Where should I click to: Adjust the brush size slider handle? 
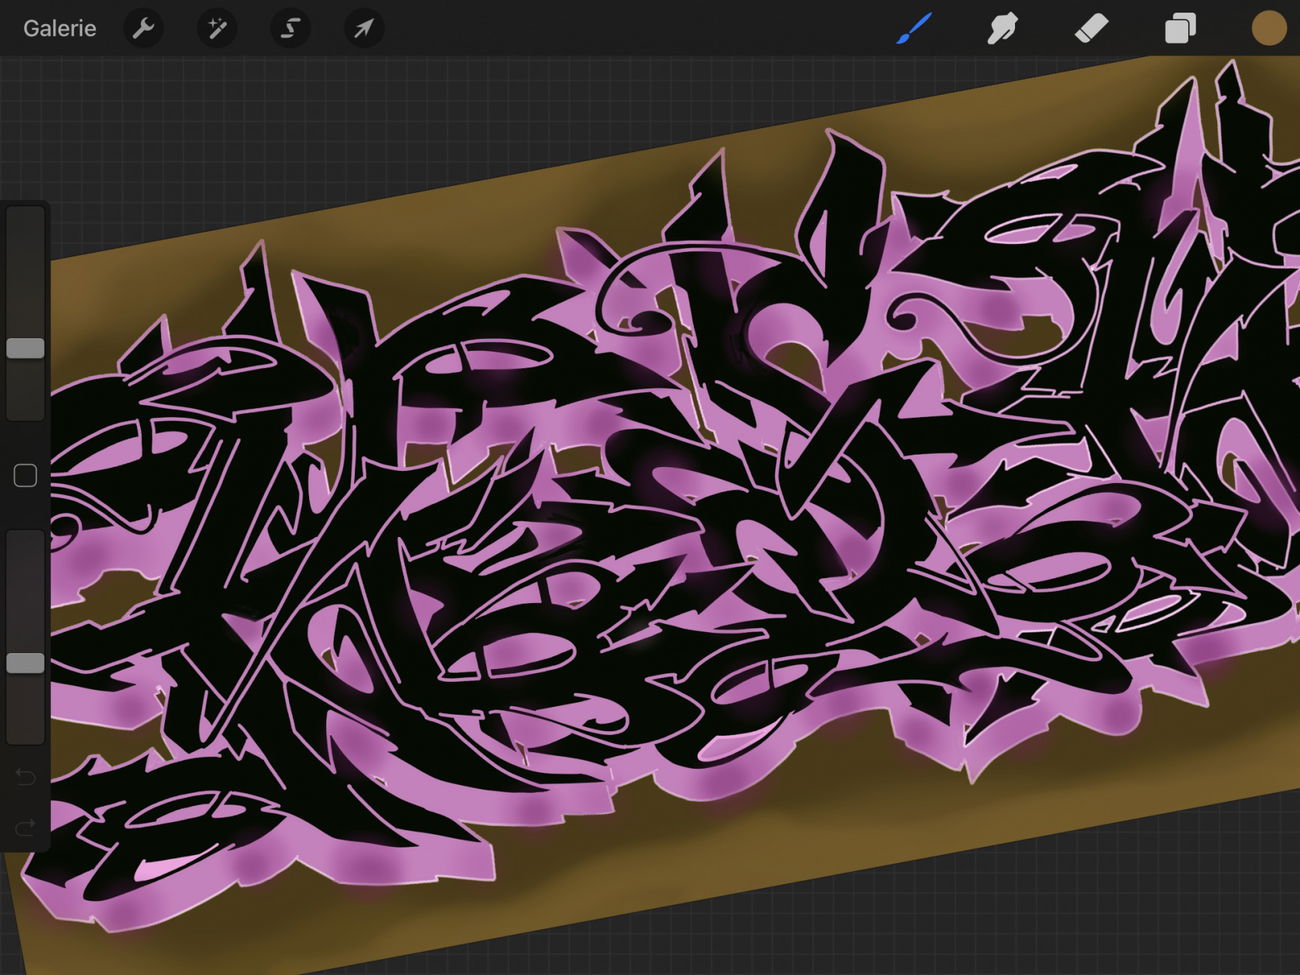[25, 347]
